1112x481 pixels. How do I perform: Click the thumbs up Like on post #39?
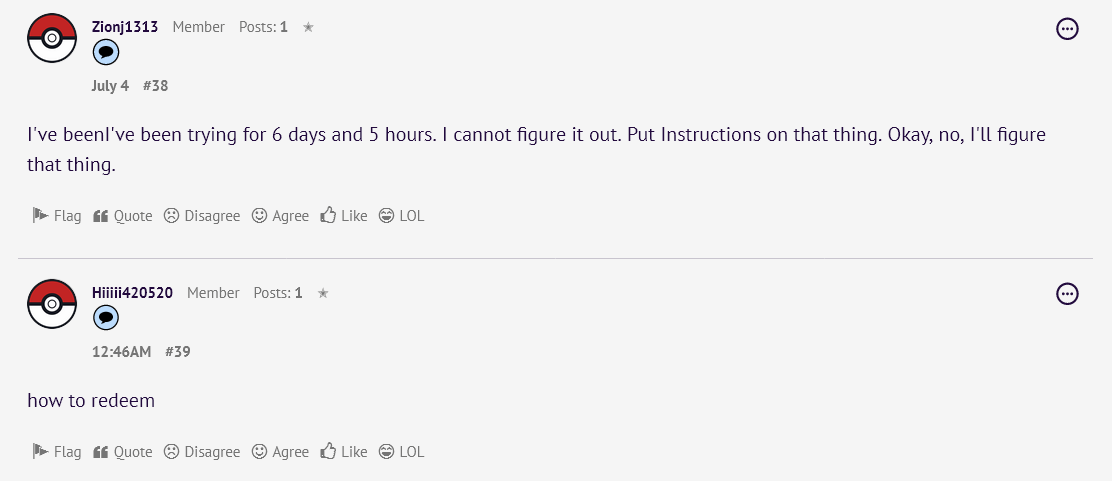coord(328,451)
